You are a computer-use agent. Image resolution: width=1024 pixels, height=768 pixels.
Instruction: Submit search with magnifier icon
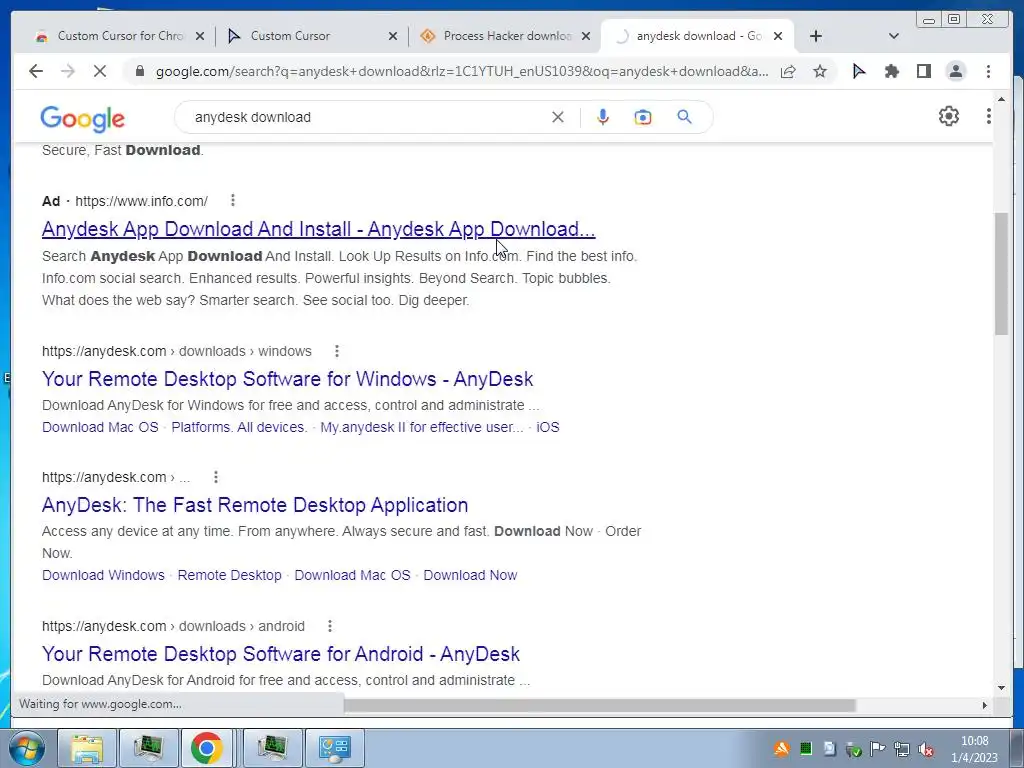tap(684, 117)
